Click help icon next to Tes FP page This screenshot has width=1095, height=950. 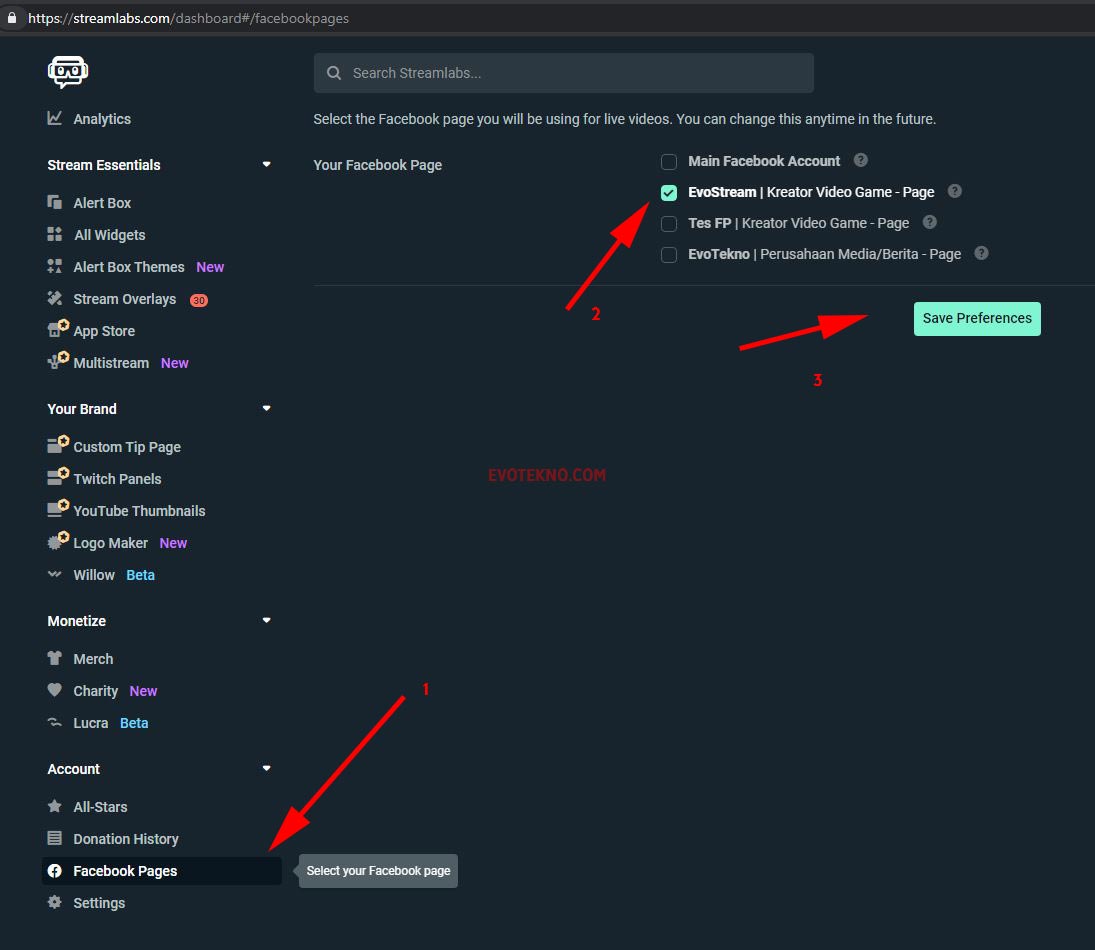pos(929,222)
